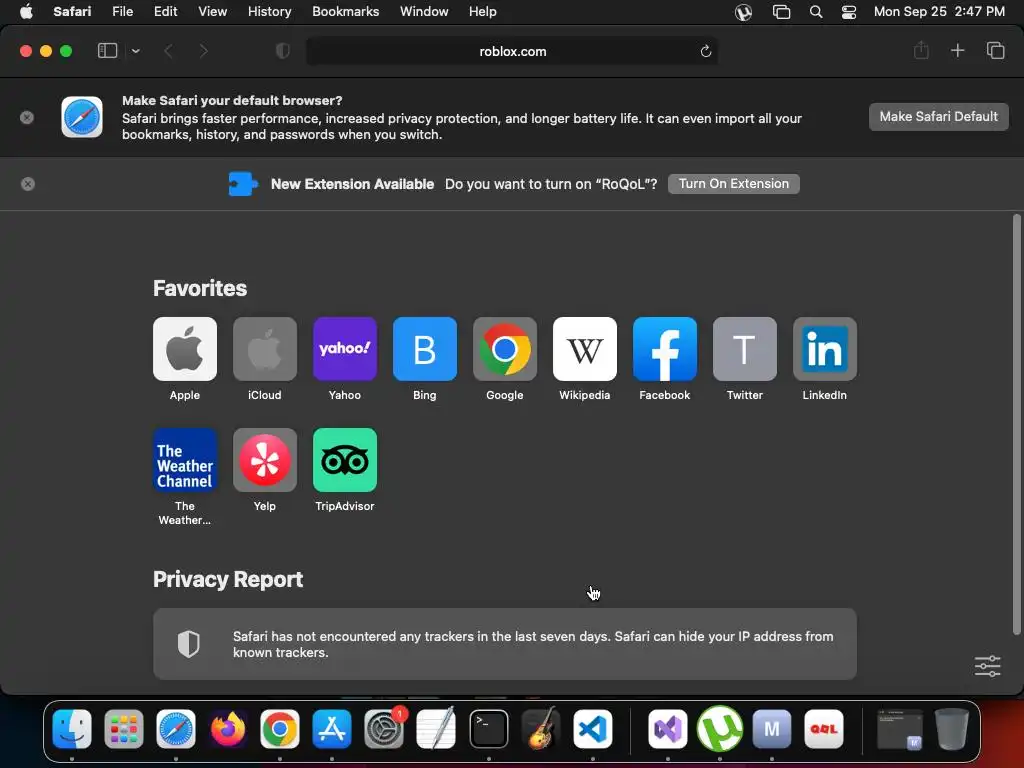Screen dimensions: 1024x768
Task: Open The Weather Channel favorite
Action: tap(185, 460)
